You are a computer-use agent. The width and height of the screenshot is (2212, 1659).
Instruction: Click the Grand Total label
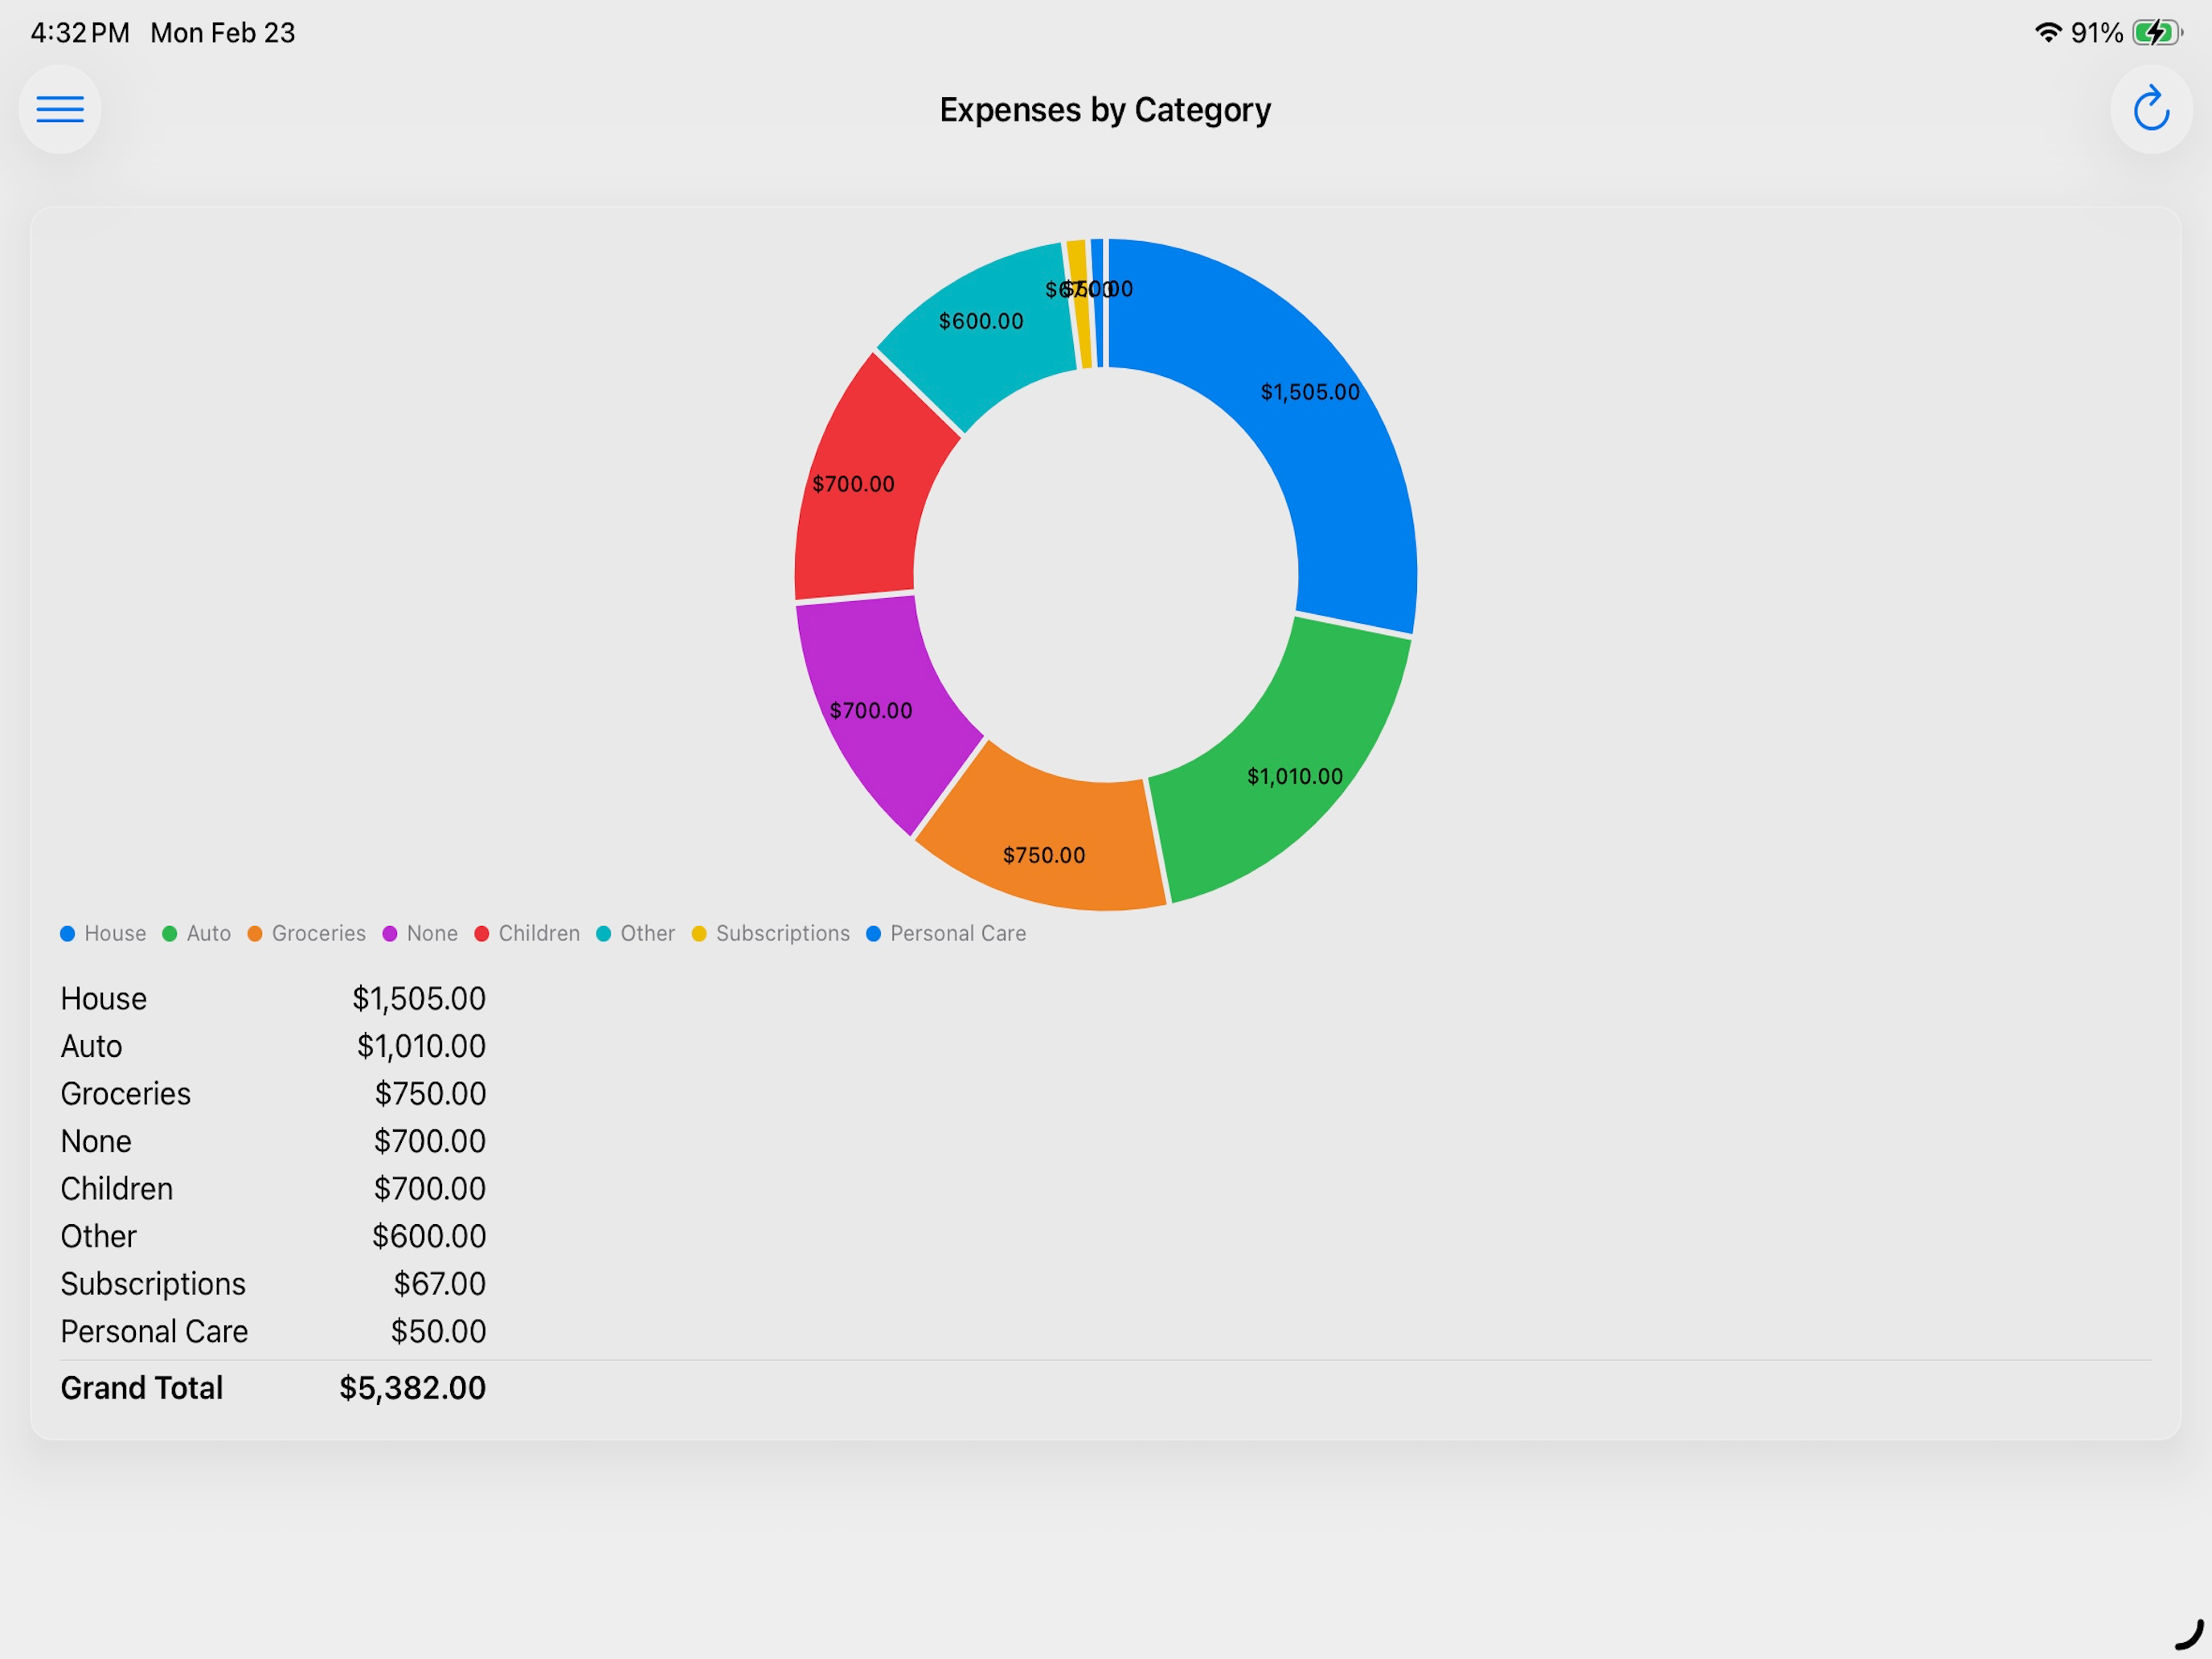tap(141, 1388)
